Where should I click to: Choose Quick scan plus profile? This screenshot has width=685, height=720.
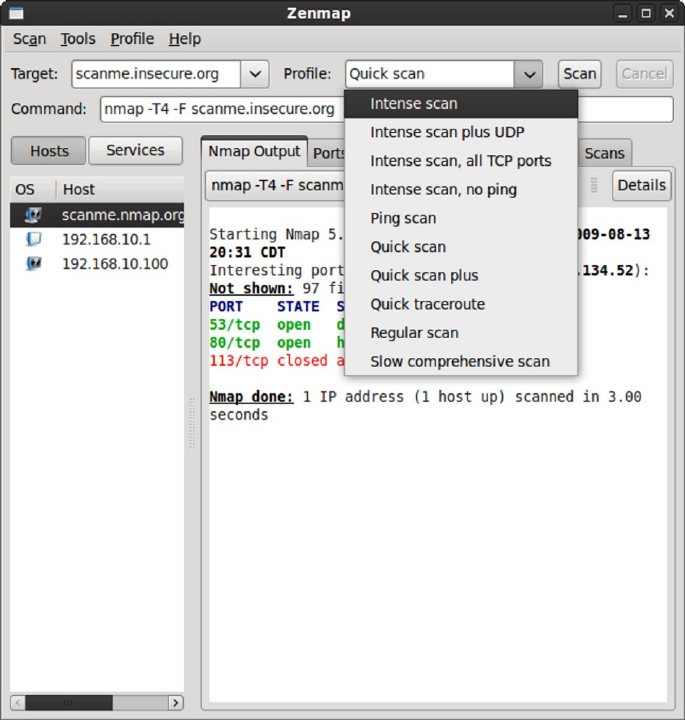(461, 276)
